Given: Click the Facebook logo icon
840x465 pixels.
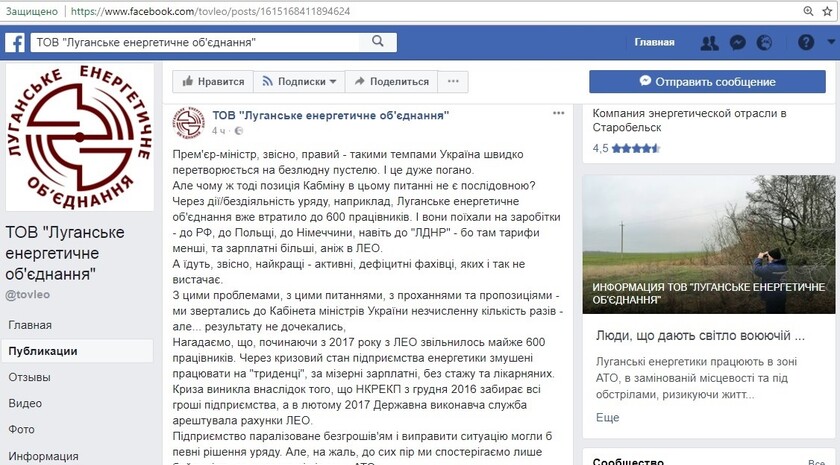Looking at the screenshot, I should 15,42.
